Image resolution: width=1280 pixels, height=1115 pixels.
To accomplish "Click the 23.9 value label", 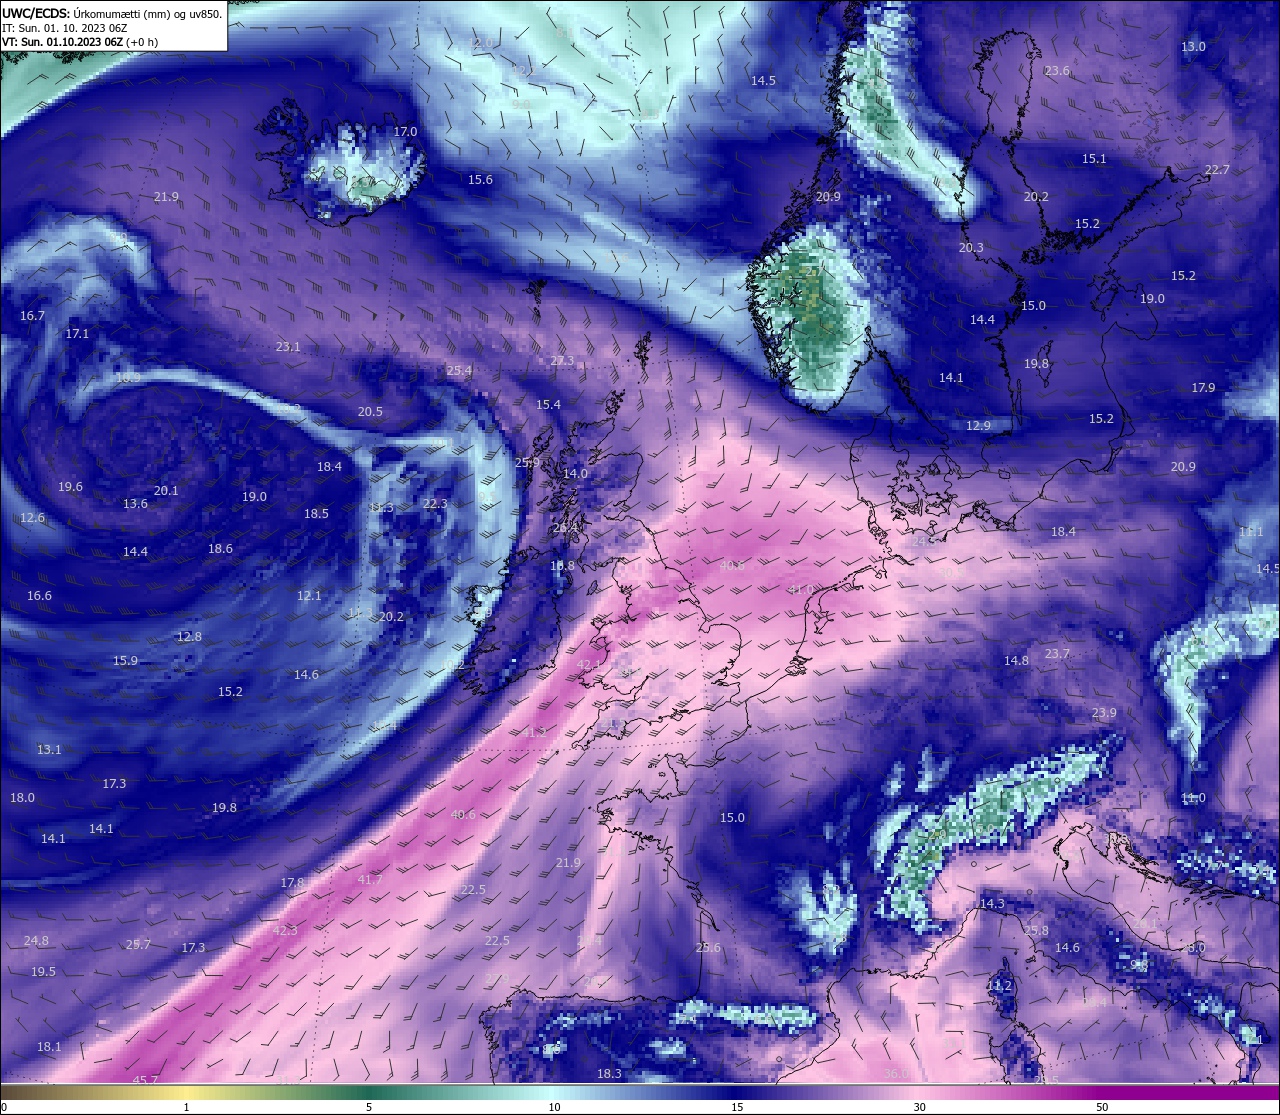I will click(x=1104, y=714).
